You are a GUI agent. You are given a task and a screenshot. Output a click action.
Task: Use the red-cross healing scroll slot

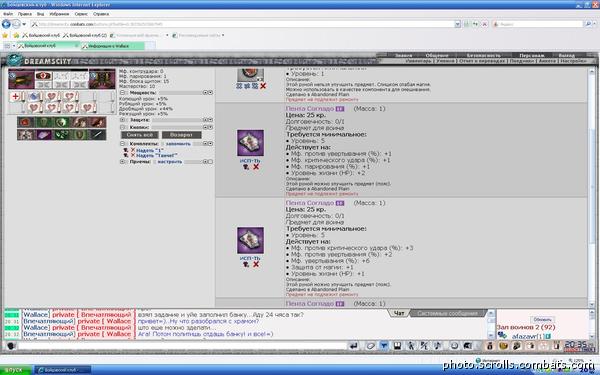pos(15,96)
